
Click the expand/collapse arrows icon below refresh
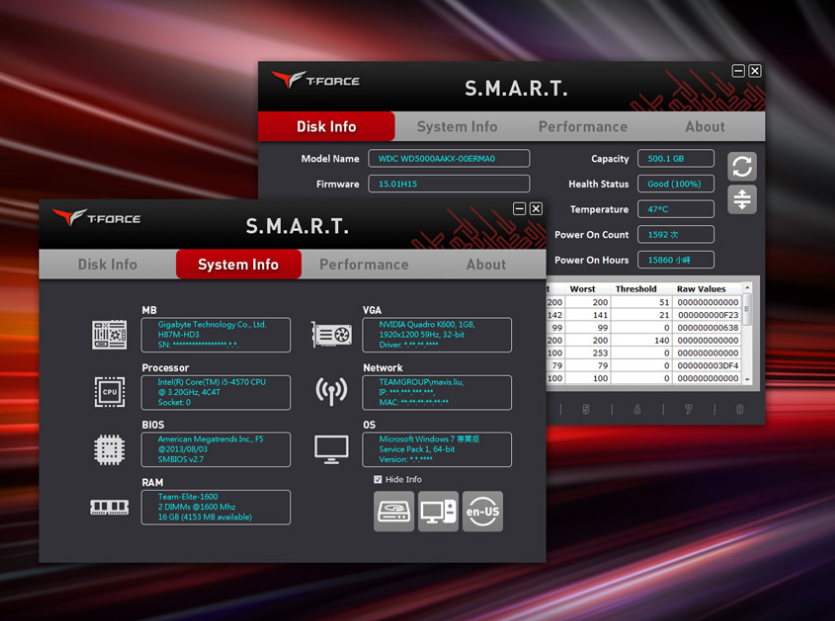[x=742, y=199]
